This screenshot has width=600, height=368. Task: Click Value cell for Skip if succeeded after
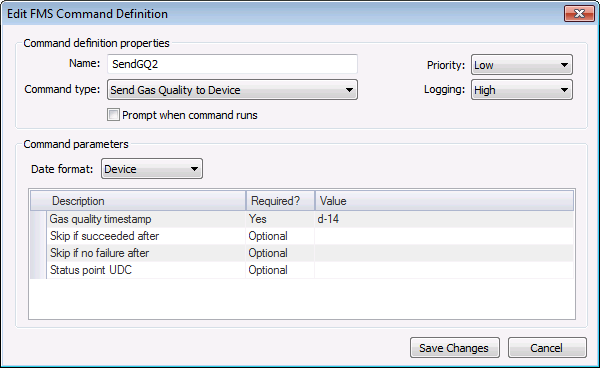coord(444,236)
